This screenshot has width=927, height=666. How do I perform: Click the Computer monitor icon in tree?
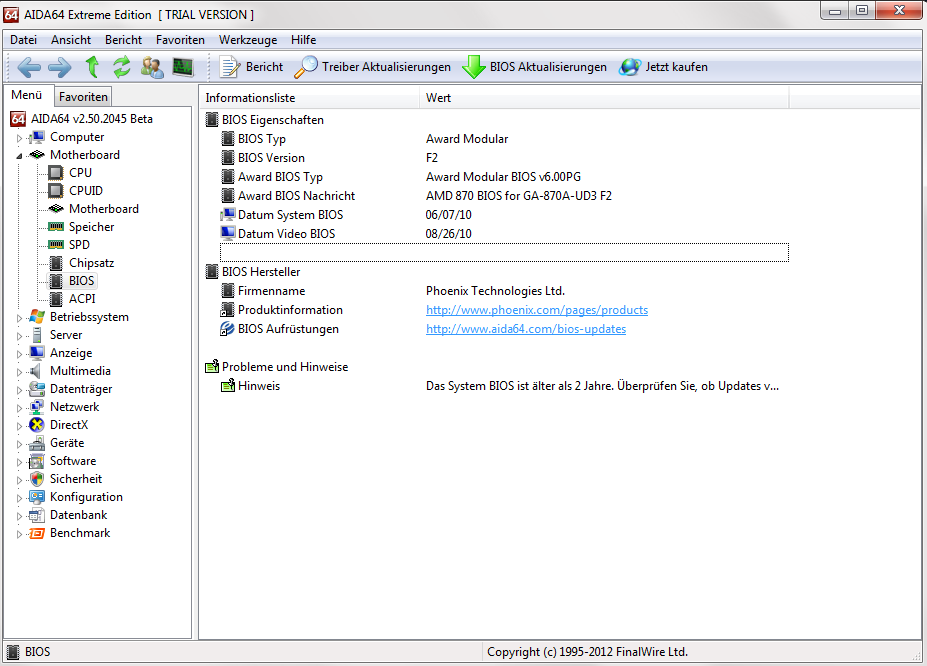pyautogui.click(x=37, y=137)
